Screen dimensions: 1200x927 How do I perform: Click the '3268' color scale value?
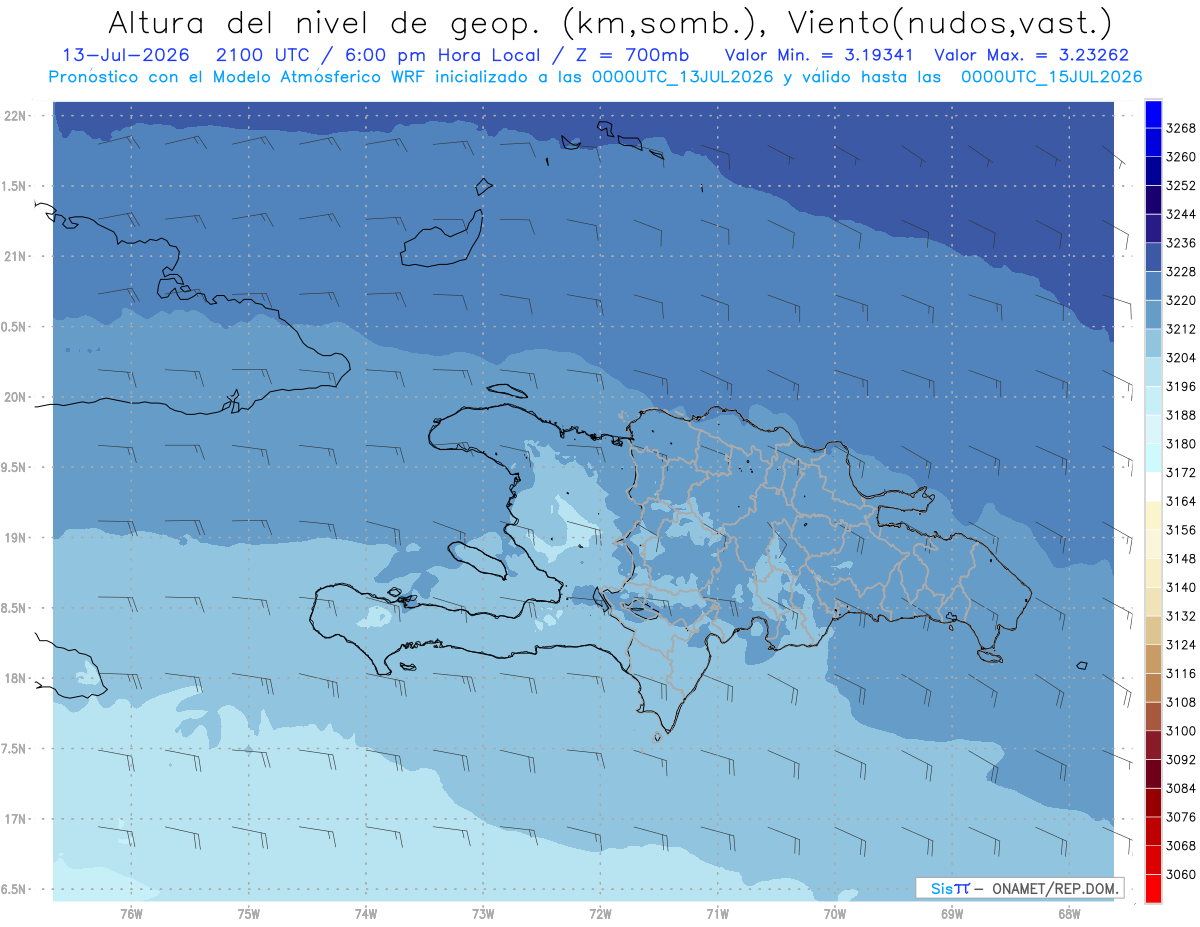(1180, 128)
